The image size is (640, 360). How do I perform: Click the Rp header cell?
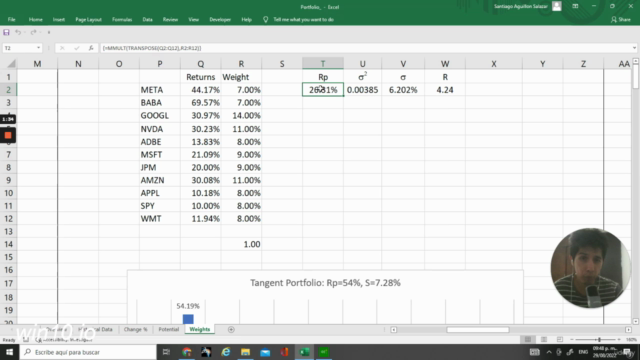pos(323,77)
